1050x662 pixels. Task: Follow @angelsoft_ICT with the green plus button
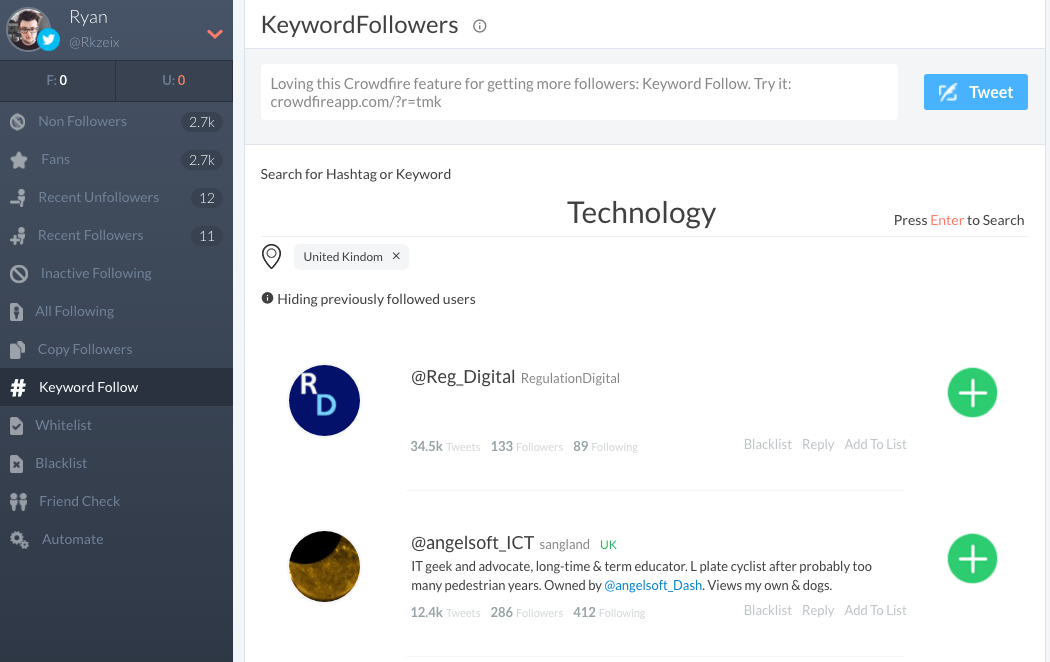[x=972, y=558]
